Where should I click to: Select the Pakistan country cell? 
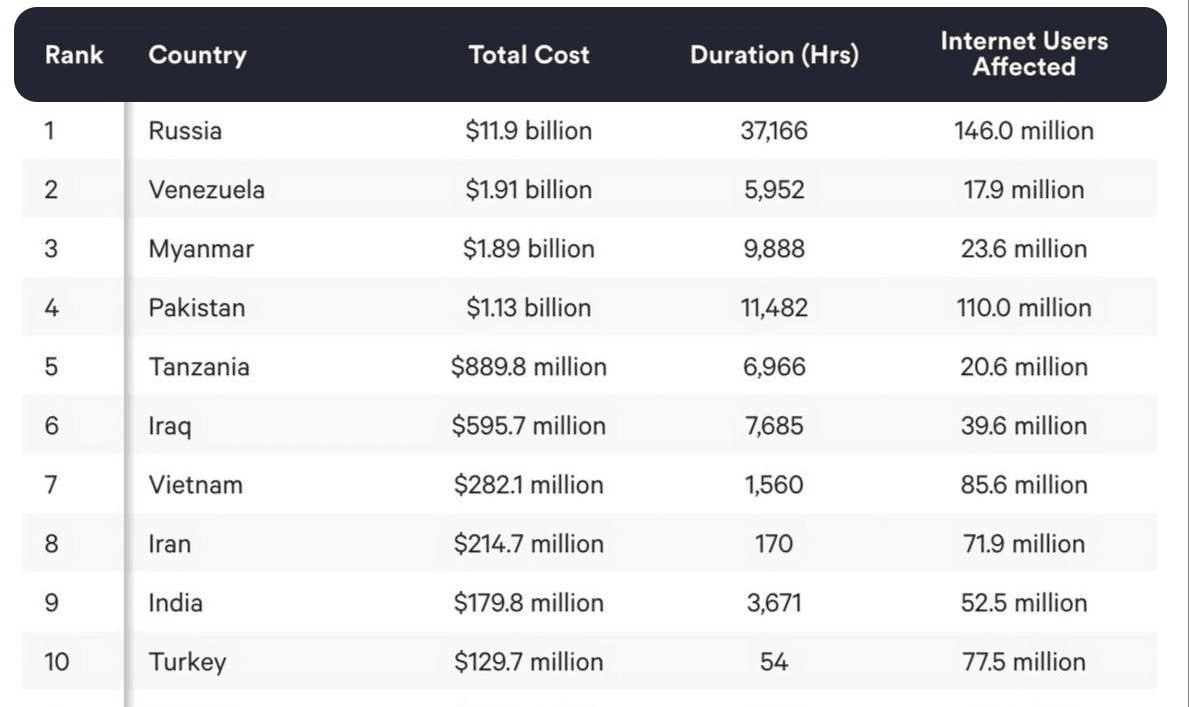[197, 308]
